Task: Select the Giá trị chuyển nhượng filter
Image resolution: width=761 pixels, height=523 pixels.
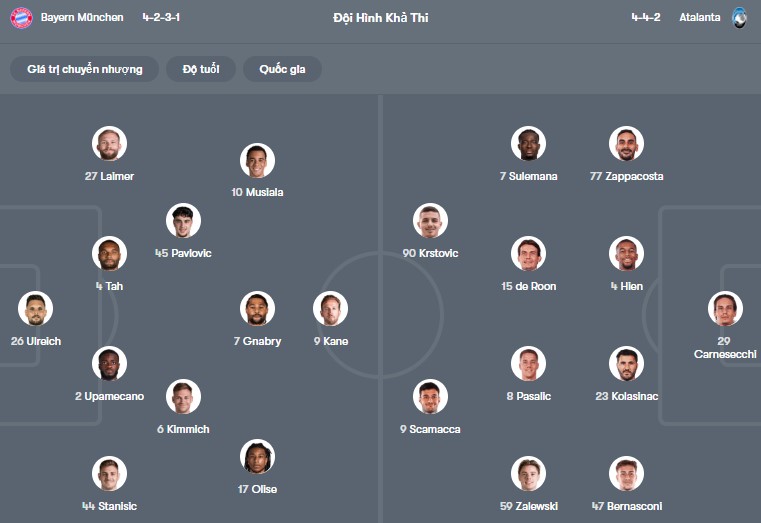Action: (85, 69)
